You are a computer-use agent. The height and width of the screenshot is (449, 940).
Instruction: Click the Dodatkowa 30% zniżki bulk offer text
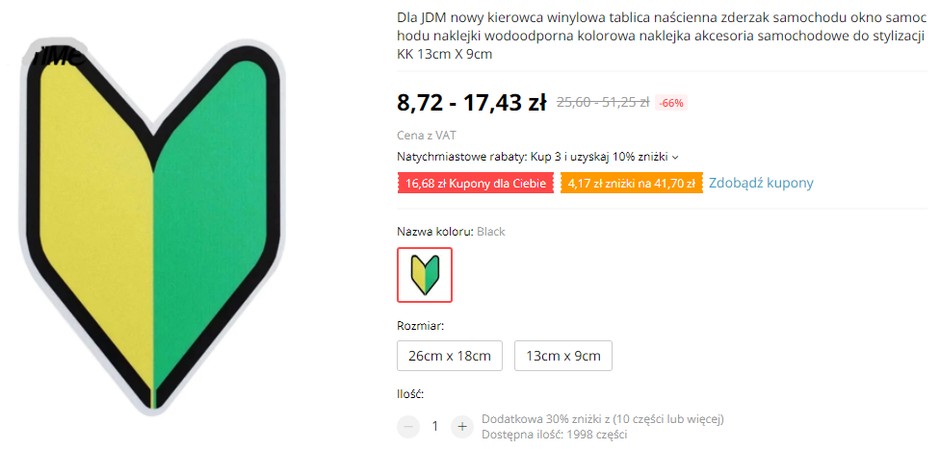602,418
